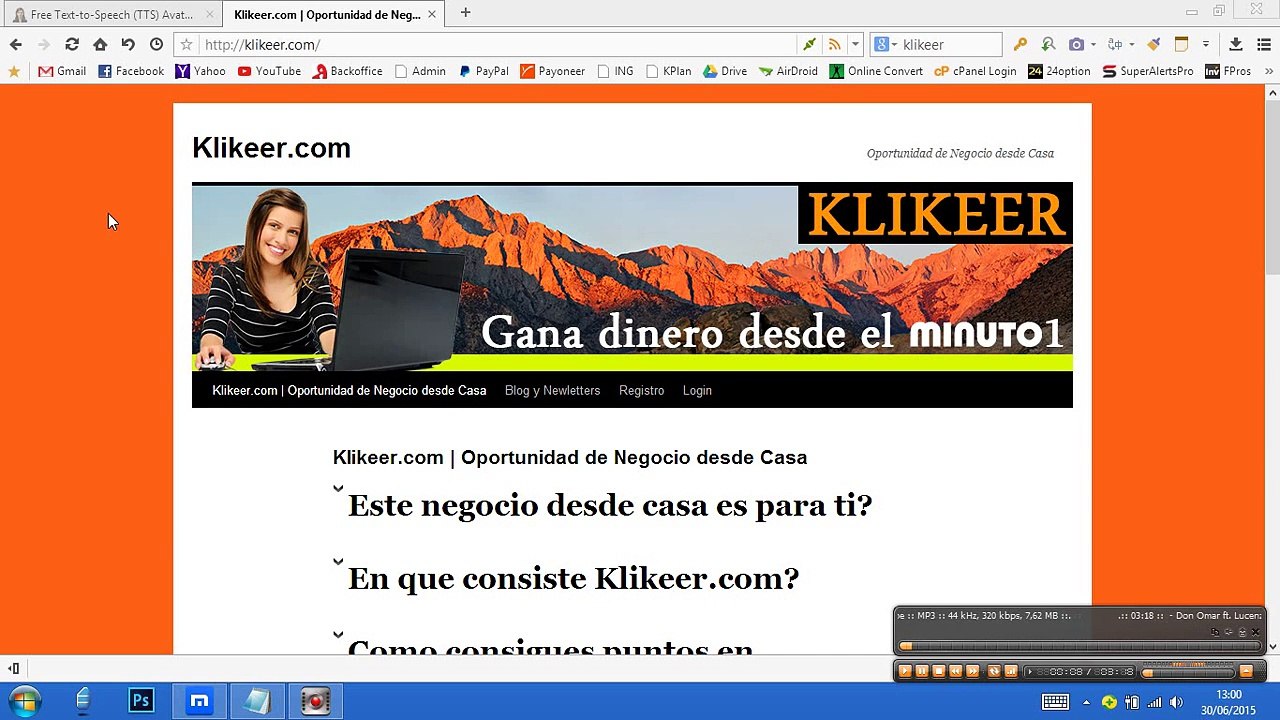This screenshot has width=1280, height=720.
Task: Open the notes notepad toolbar icon
Action: click(x=1181, y=44)
